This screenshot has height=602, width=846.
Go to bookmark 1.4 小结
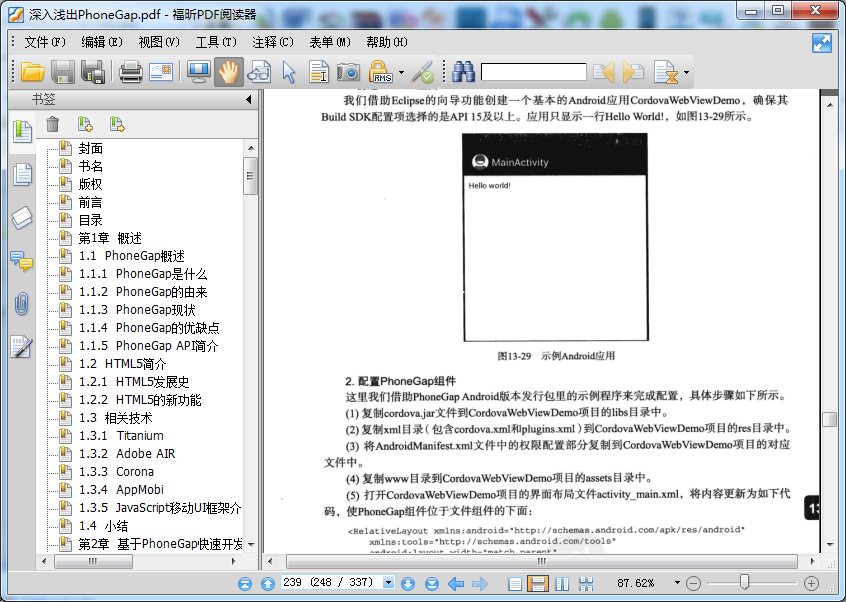[x=103, y=525]
